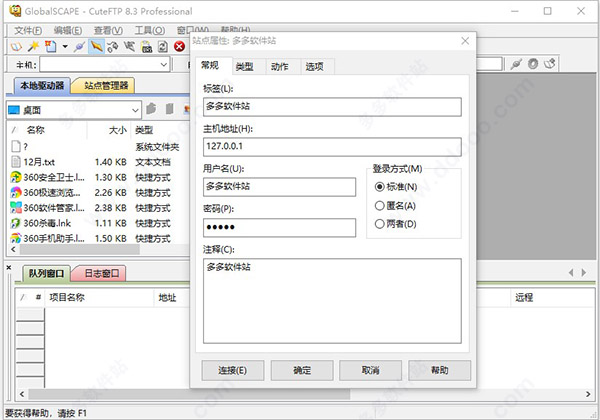Select the 两者(D) login radio button
The height and width of the screenshot is (420, 600).
click(x=380, y=224)
